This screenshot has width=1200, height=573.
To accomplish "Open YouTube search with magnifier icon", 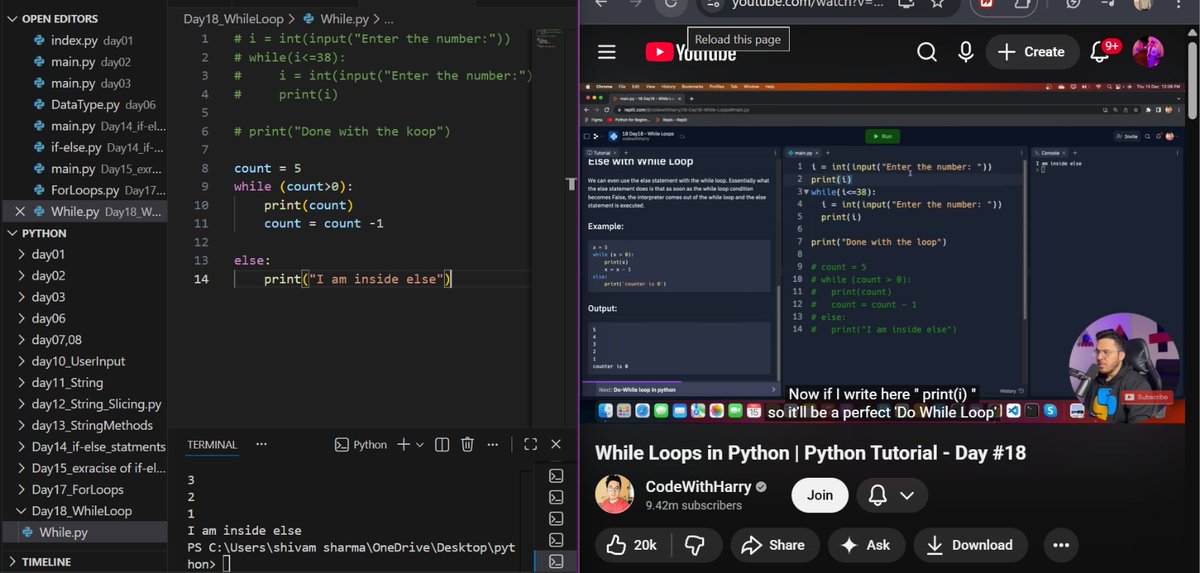I will click(x=927, y=52).
